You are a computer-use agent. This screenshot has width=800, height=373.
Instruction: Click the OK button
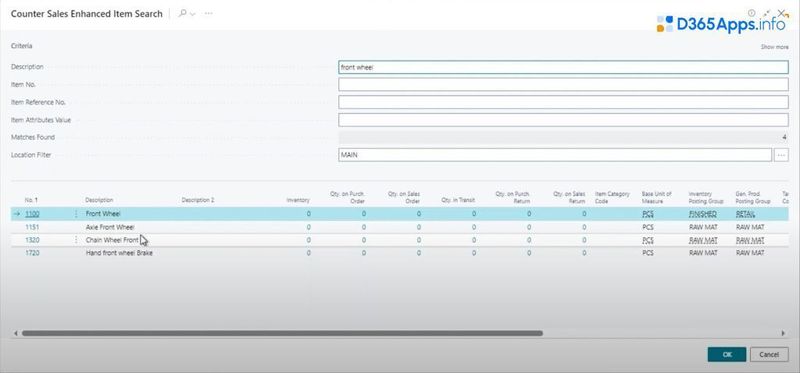727,355
